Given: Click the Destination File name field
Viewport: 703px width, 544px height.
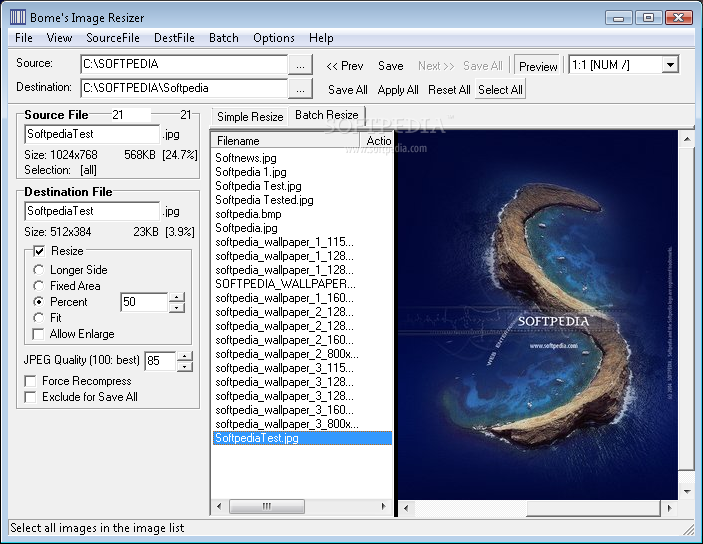Looking at the screenshot, I should (92, 211).
